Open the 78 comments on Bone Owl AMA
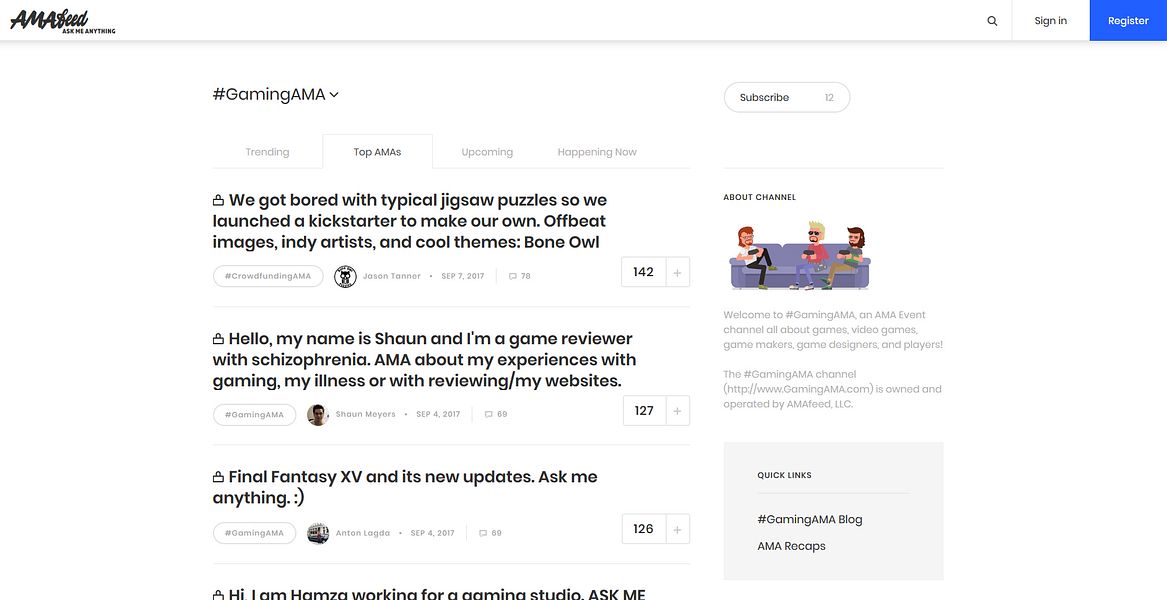1167x600 pixels. tap(519, 276)
